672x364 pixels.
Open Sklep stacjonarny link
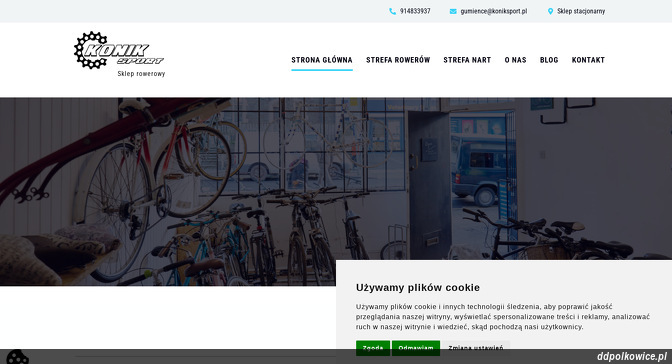(x=581, y=11)
